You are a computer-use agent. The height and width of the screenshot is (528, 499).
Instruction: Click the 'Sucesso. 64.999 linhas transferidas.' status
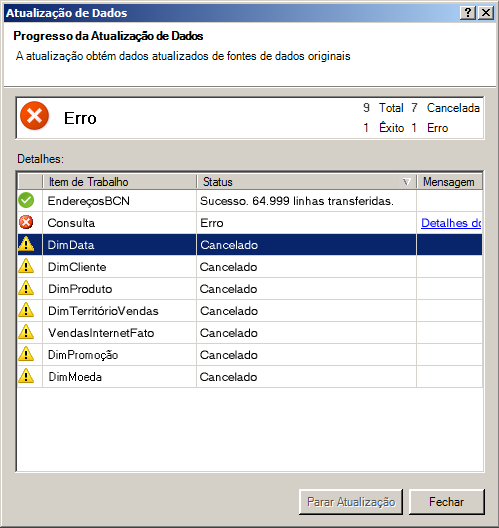[x=297, y=201]
